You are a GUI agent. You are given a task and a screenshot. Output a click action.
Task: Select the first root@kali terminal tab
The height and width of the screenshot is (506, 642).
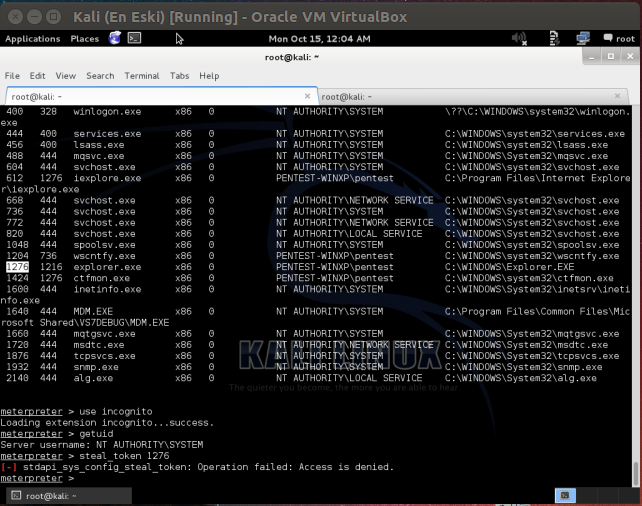(161, 96)
